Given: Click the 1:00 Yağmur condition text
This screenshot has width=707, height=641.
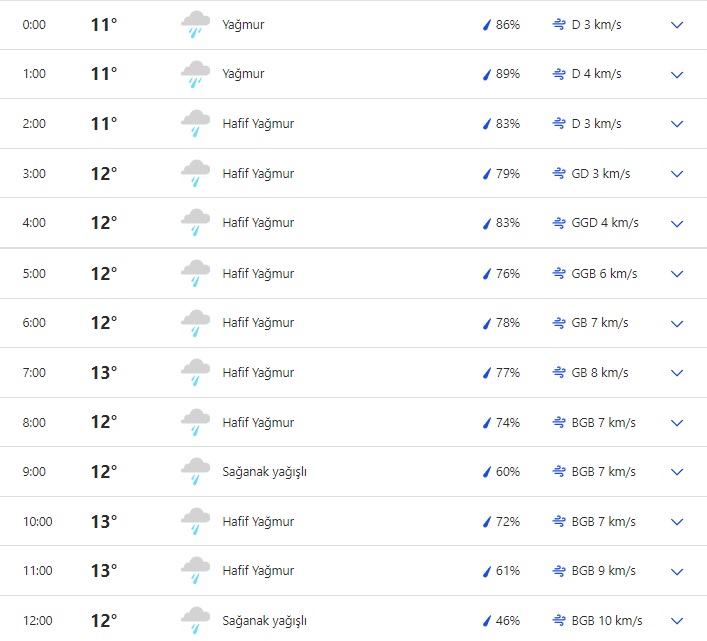Looking at the screenshot, I should pyautogui.click(x=243, y=74).
